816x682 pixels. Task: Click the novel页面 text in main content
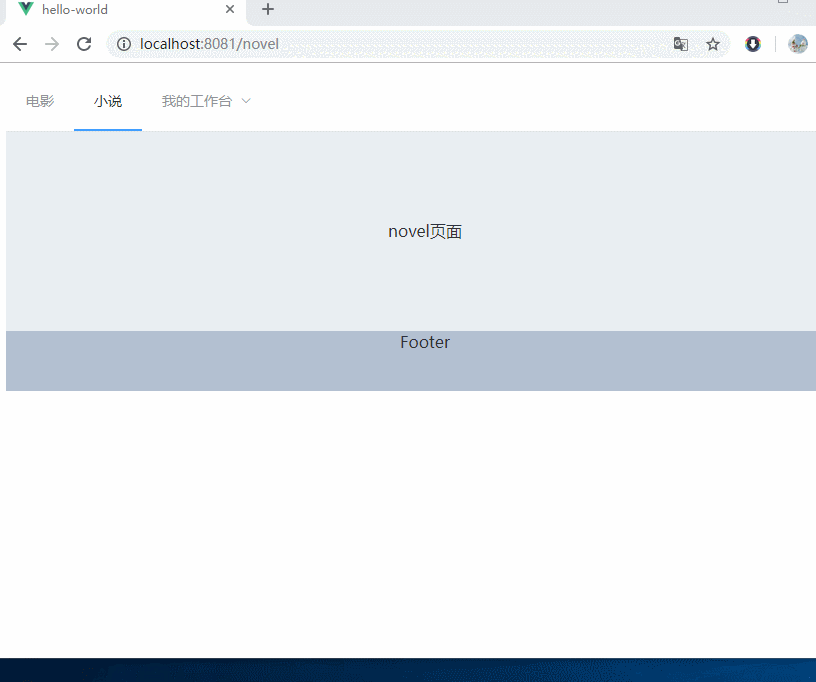(x=425, y=231)
